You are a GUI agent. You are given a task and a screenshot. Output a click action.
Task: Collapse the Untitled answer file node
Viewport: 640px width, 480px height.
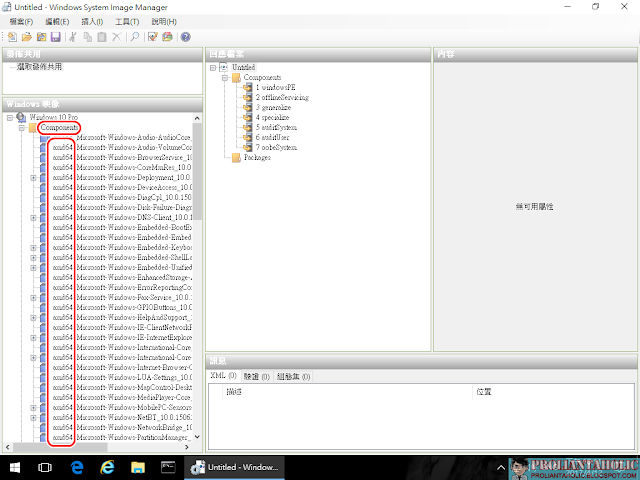pyautogui.click(x=213, y=68)
